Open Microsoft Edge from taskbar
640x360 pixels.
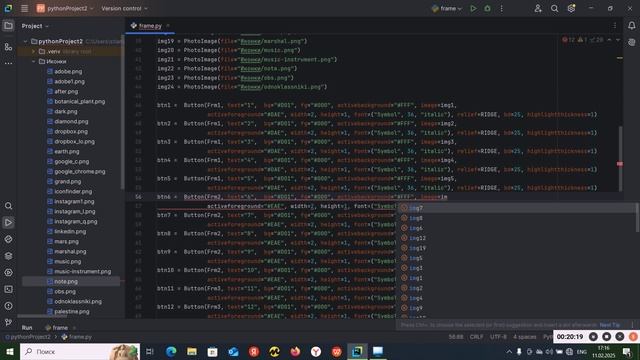tap(171, 351)
